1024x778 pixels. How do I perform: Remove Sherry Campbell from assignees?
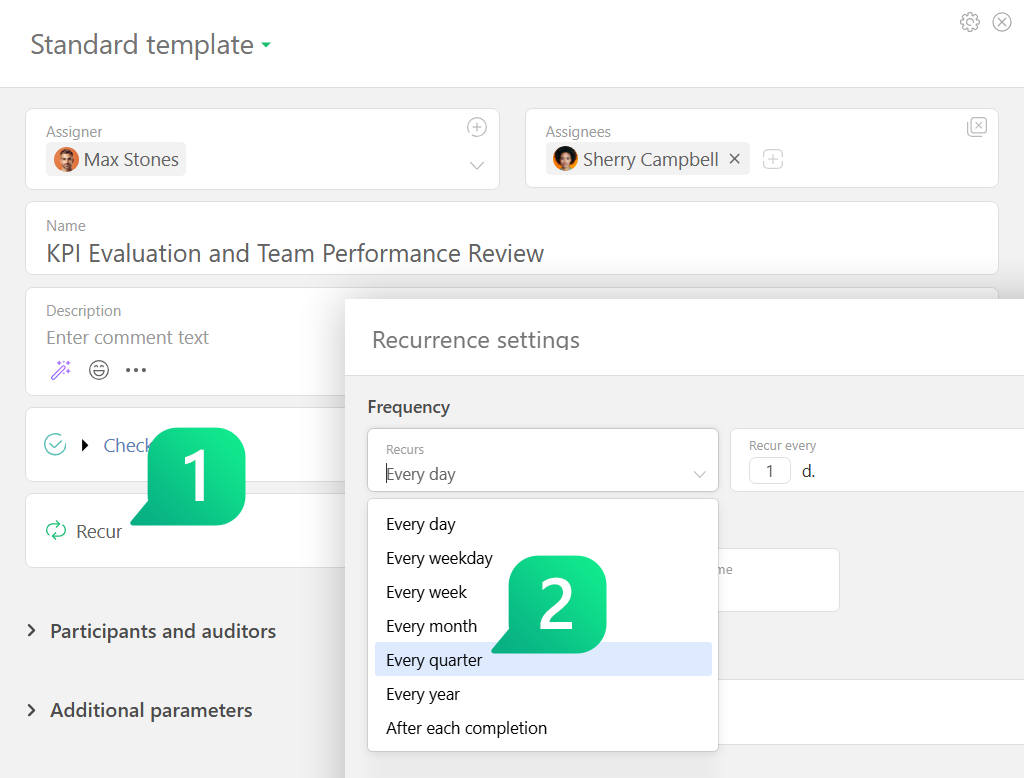[735, 159]
